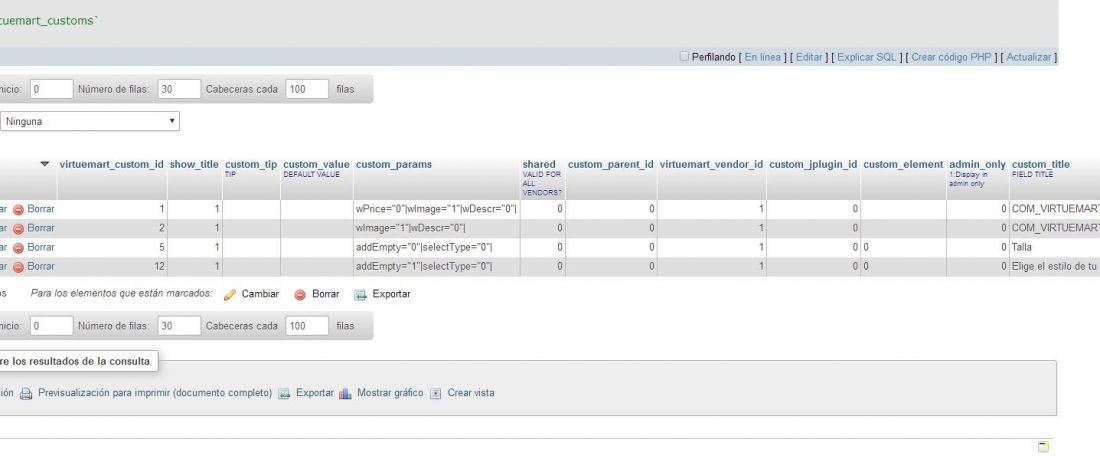The height and width of the screenshot is (472, 1100).
Task: Click the Borrar icon in row id 1
Action: click(19, 209)
